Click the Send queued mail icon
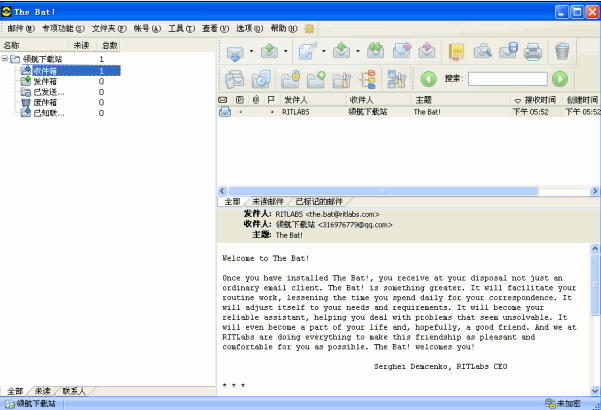601x410 pixels. coord(269,51)
